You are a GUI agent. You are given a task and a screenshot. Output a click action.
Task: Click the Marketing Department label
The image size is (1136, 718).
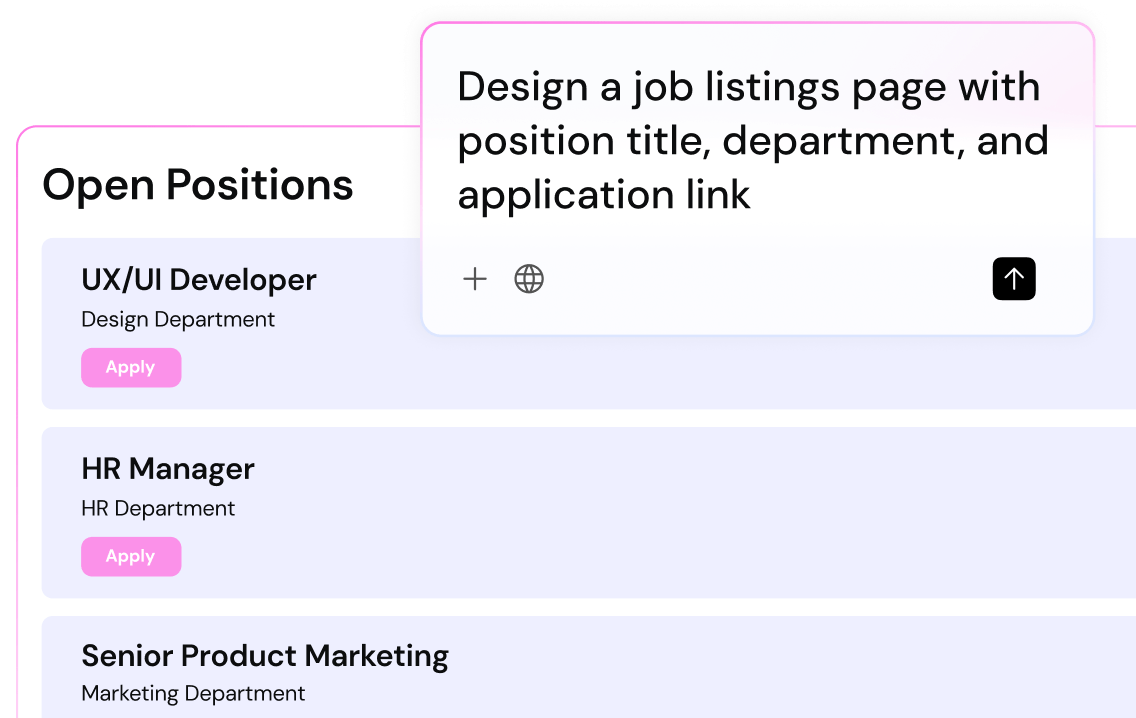(x=193, y=693)
